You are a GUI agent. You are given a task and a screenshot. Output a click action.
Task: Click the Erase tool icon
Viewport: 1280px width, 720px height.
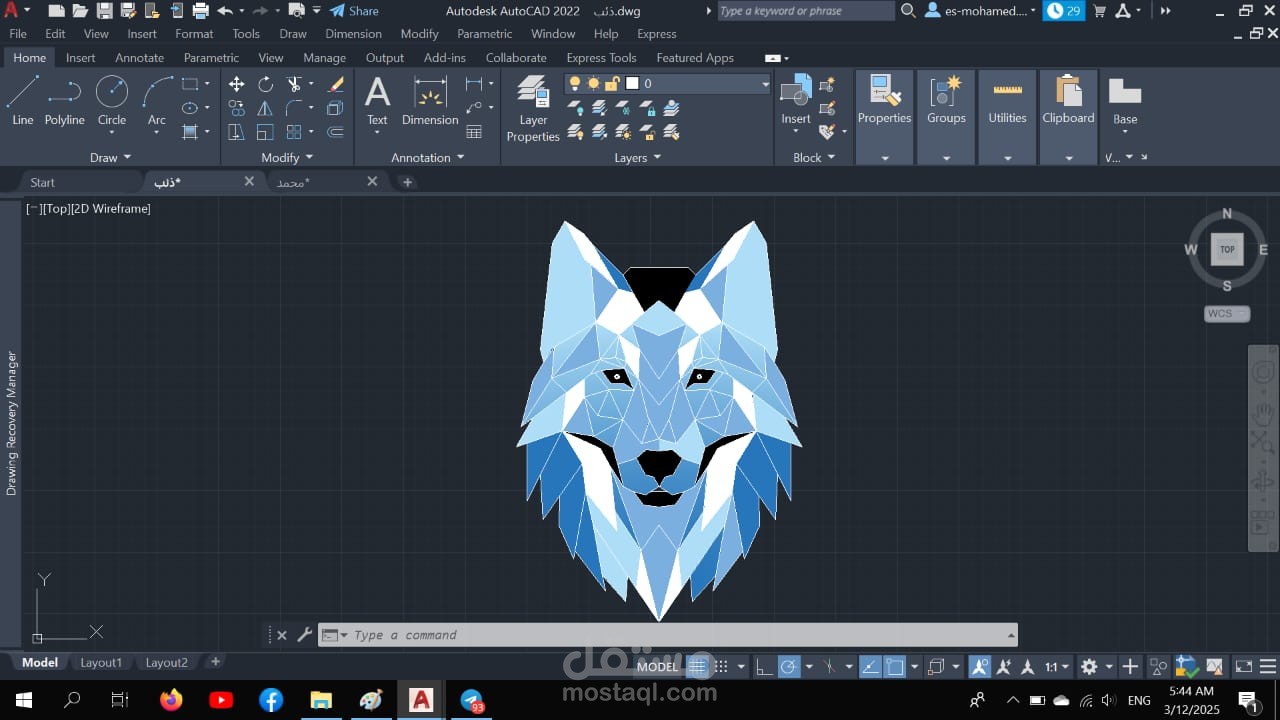[336, 84]
